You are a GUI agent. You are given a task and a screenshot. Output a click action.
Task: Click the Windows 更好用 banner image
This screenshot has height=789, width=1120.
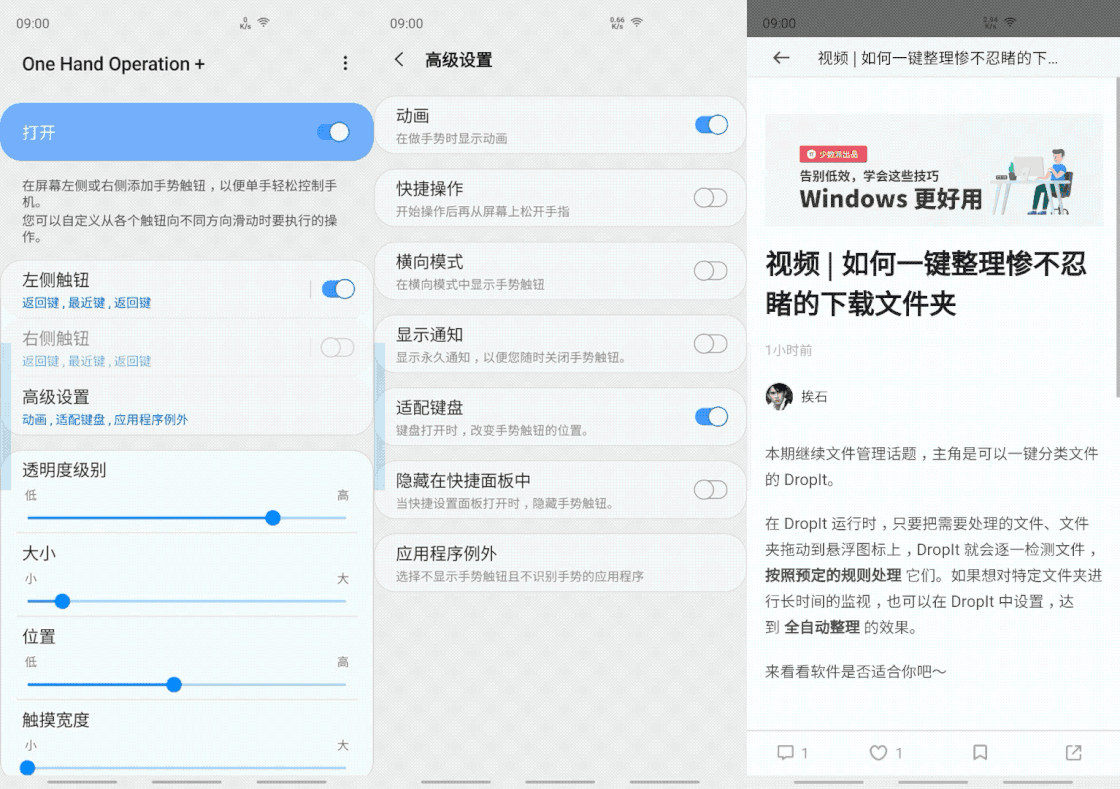[x=932, y=170]
